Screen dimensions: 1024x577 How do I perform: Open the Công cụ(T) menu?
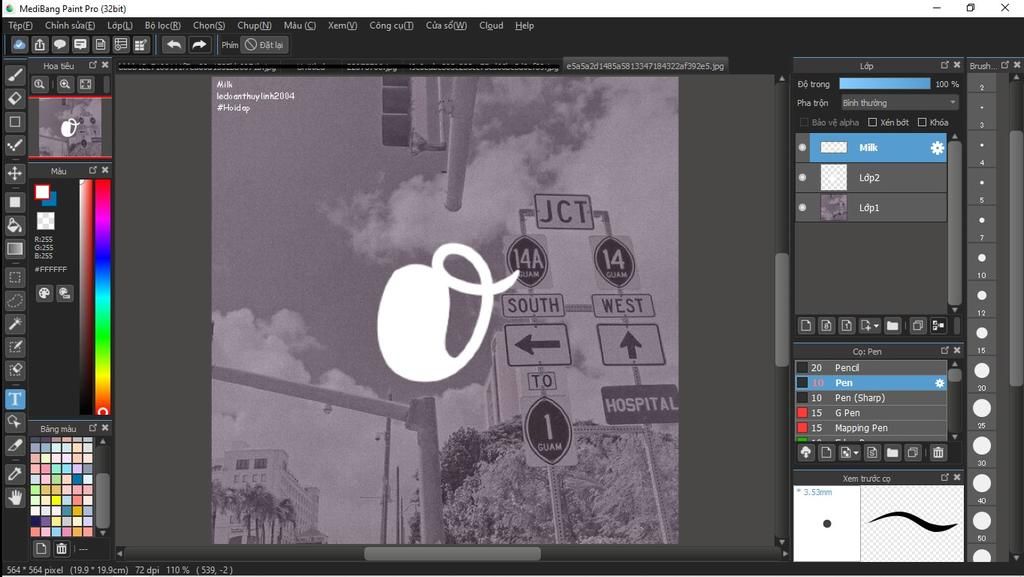[x=391, y=25]
